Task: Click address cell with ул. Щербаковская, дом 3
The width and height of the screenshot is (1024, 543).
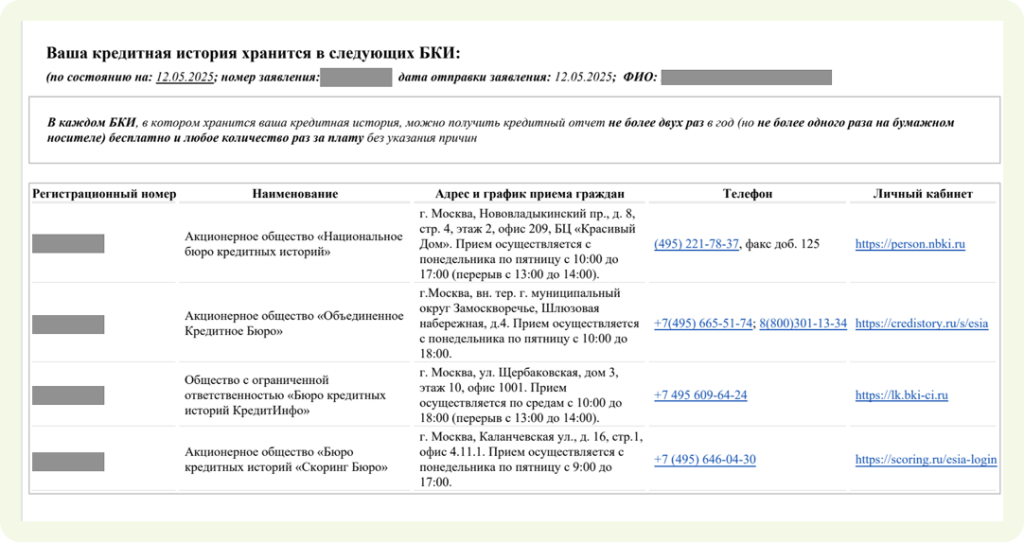Action: (529, 395)
